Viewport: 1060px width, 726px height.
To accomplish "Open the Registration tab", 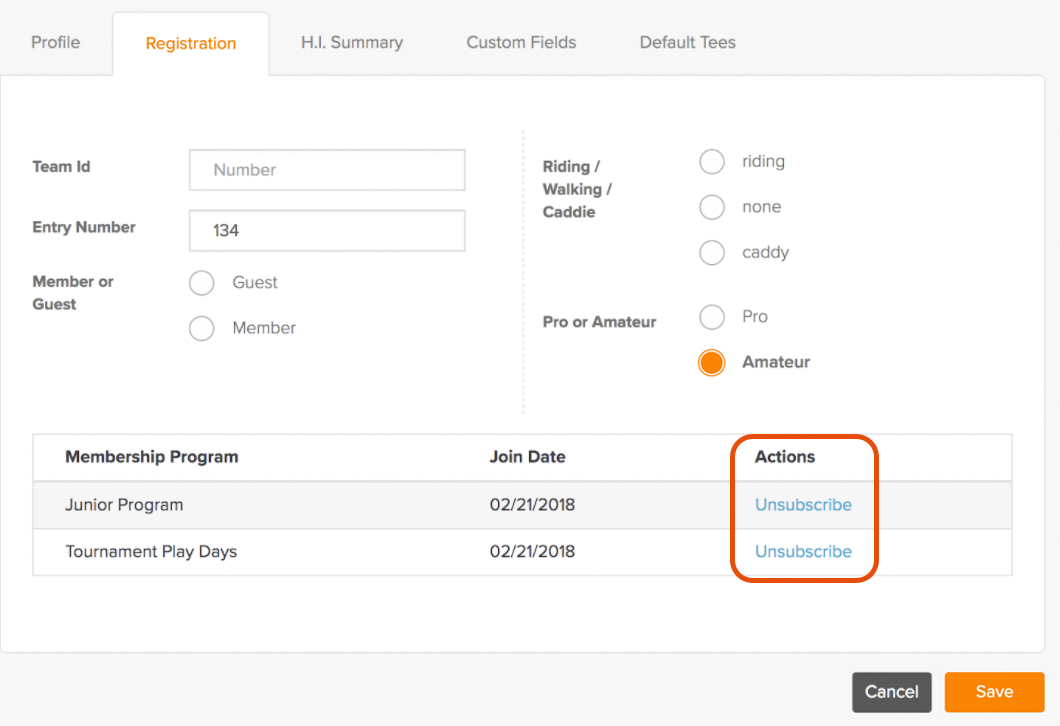I will pos(191,43).
